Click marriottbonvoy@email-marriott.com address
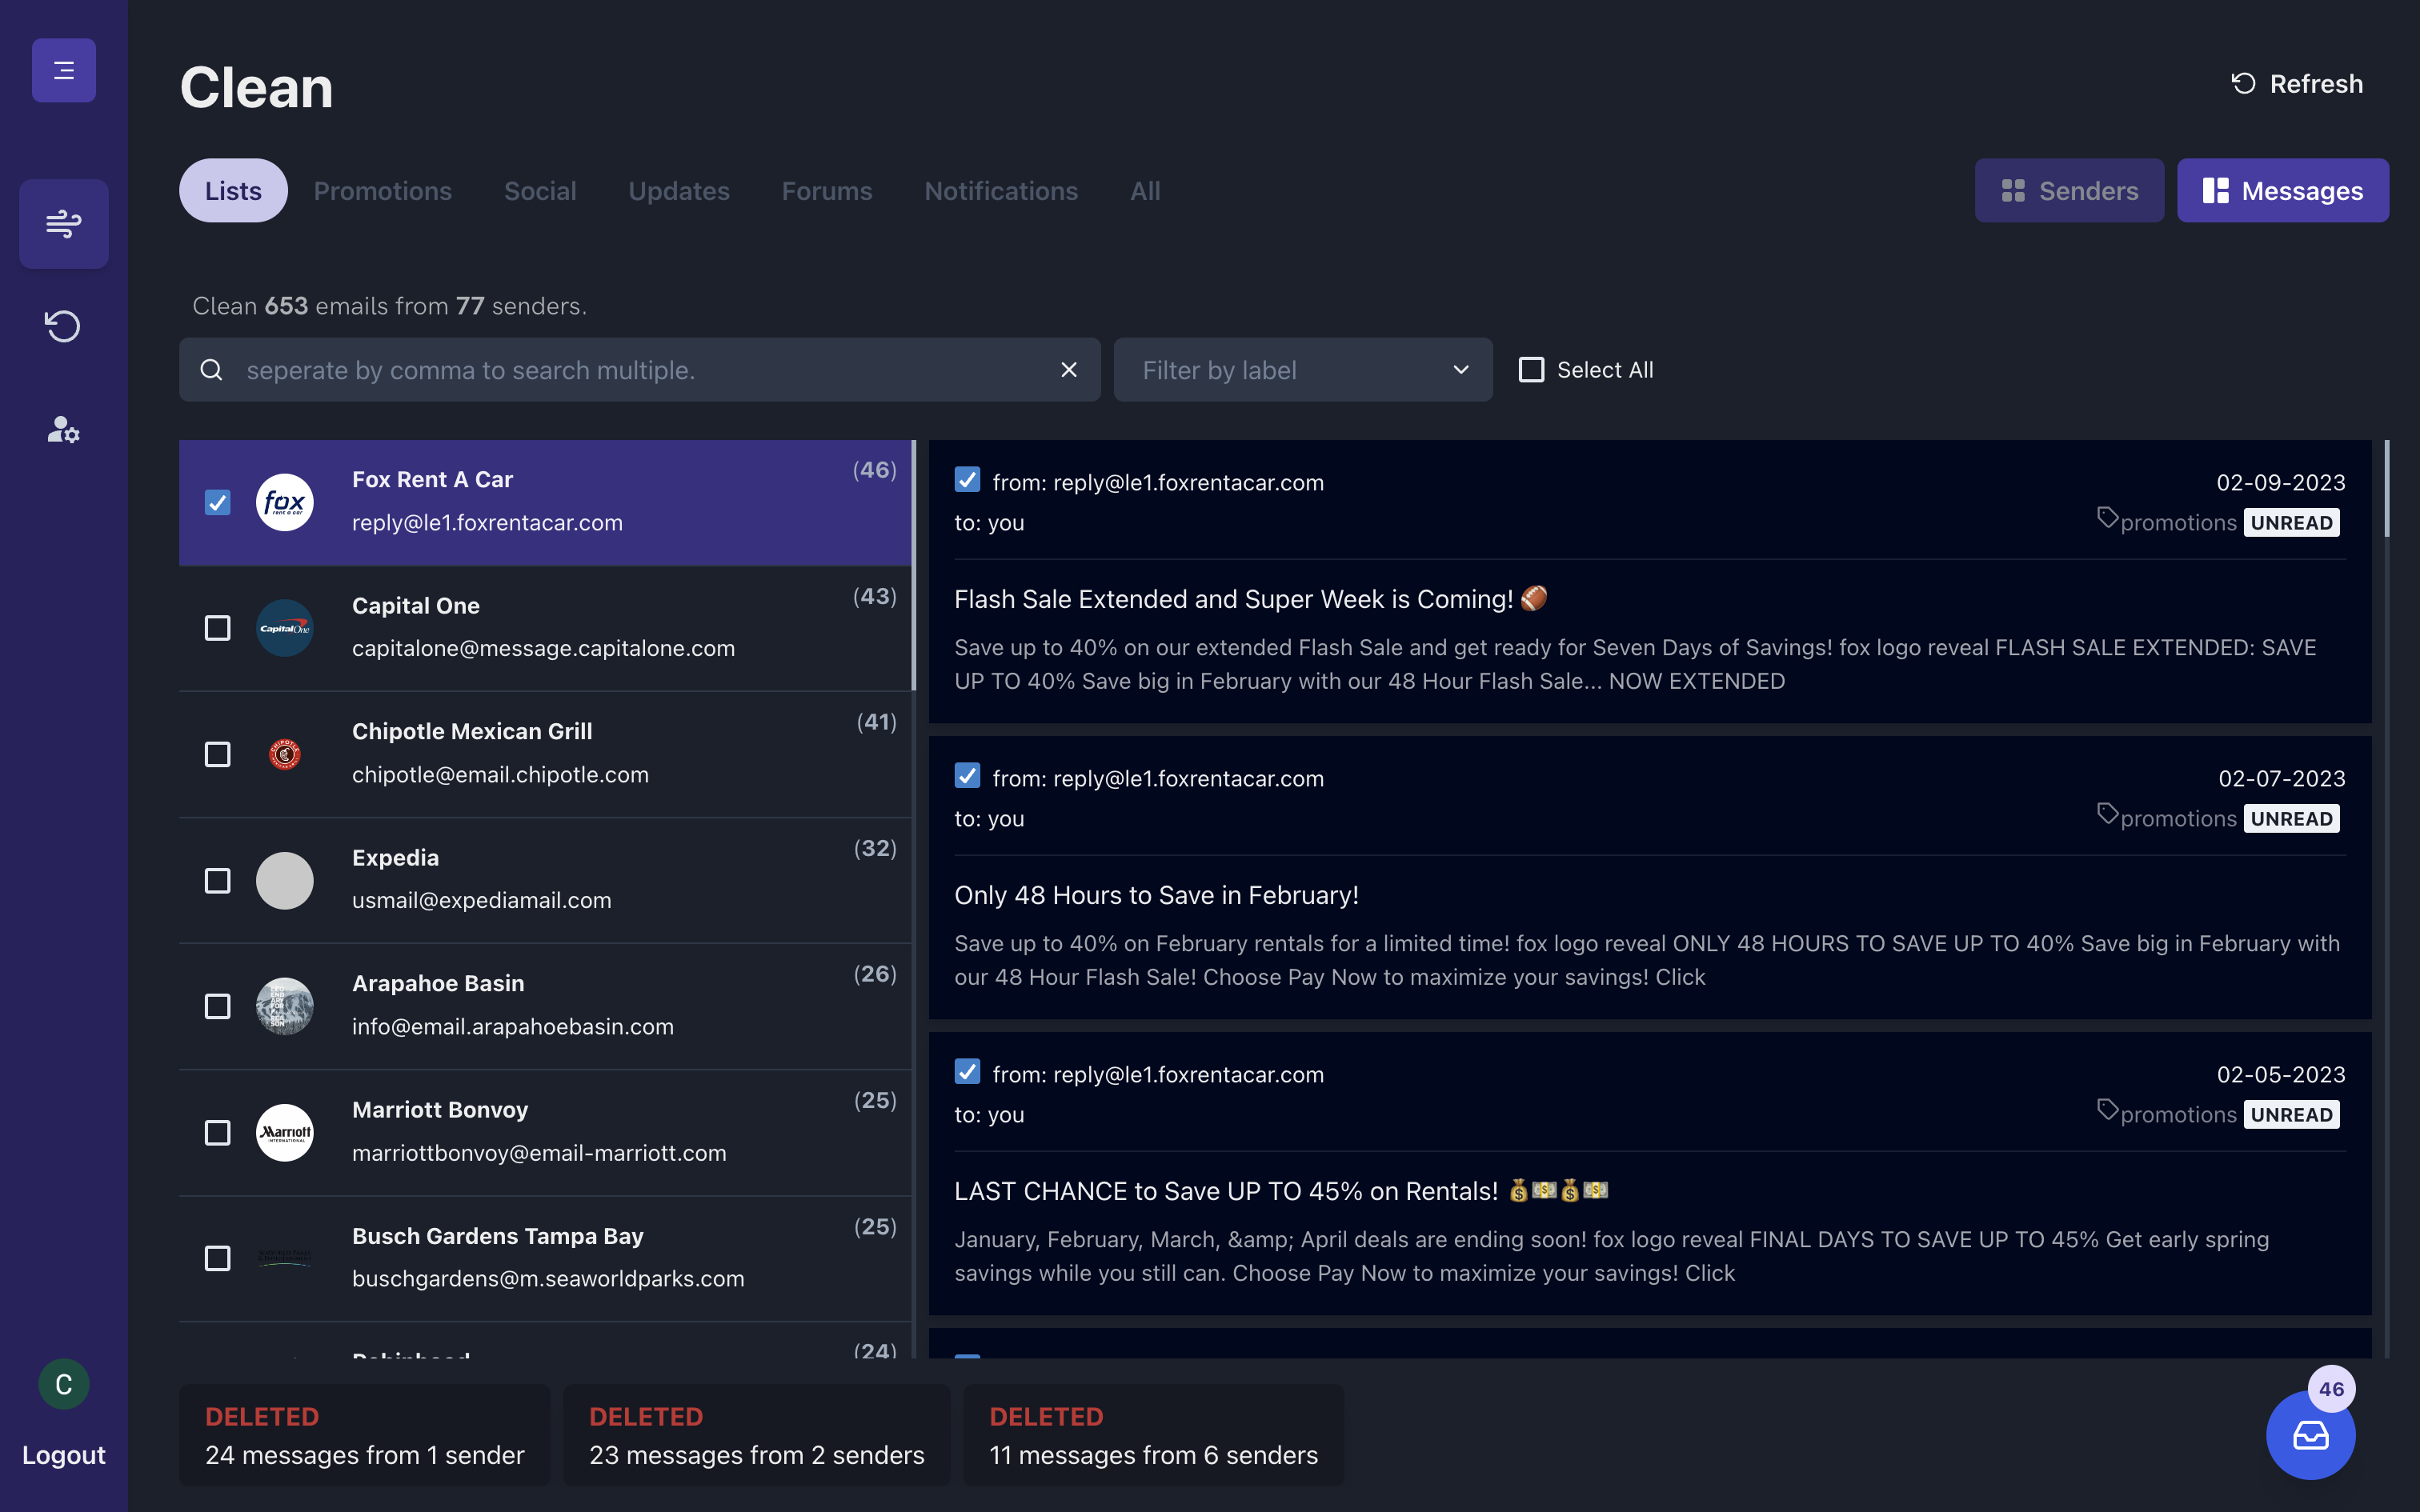 (x=539, y=1153)
